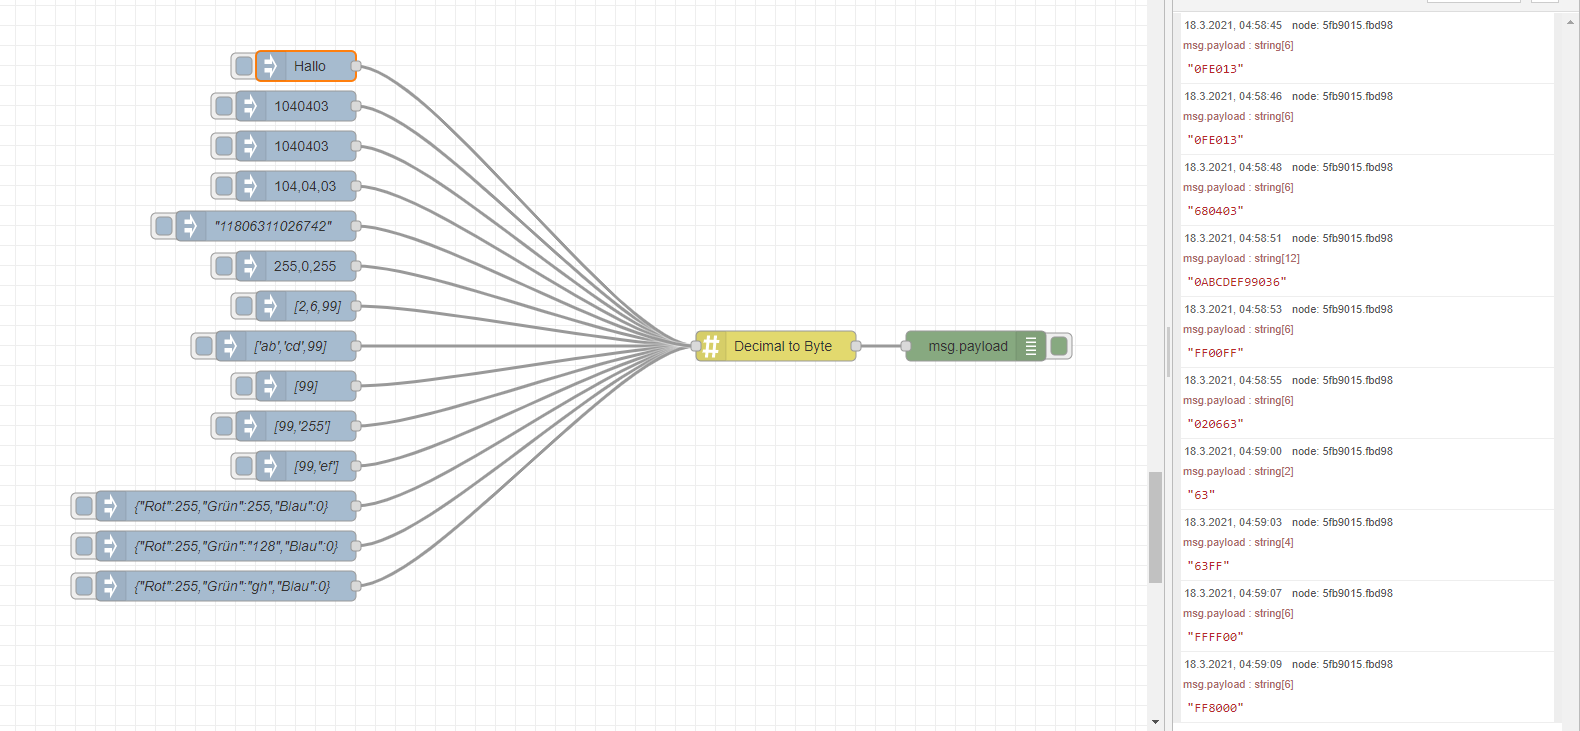
Task: Click the msg.payload : string[12] label
Action: [x=1241, y=258]
